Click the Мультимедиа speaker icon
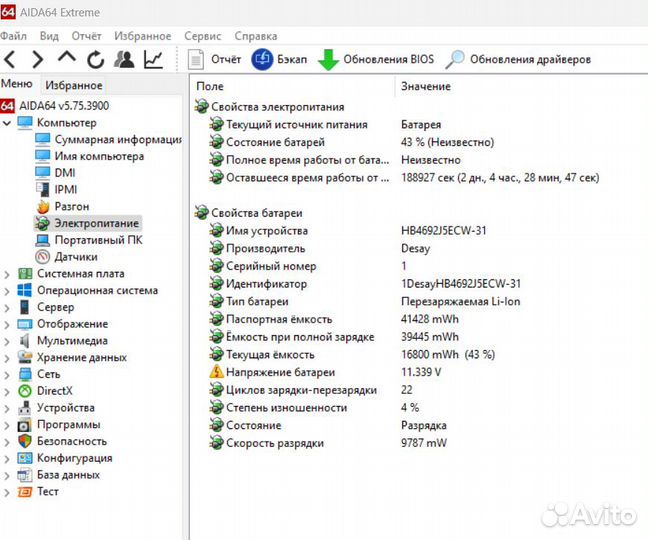Viewport: 648px width, 540px height. coord(25,341)
